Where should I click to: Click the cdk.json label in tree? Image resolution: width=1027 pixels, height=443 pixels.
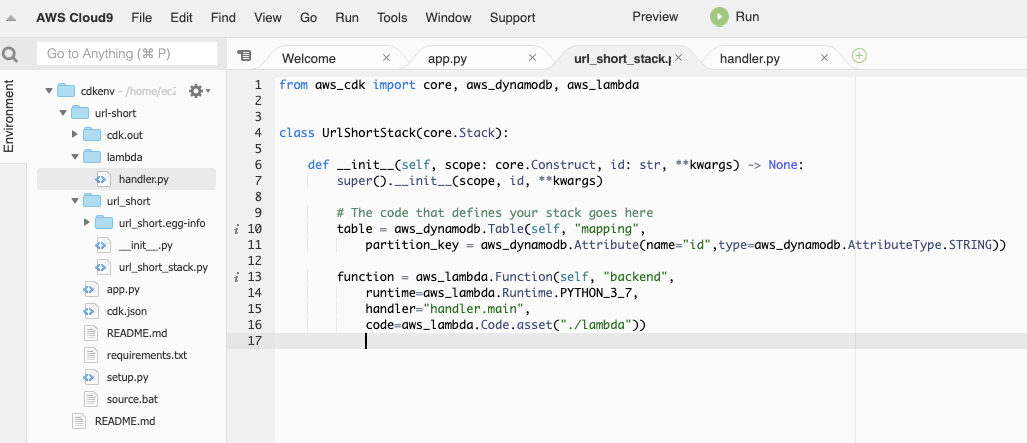[x=127, y=311]
